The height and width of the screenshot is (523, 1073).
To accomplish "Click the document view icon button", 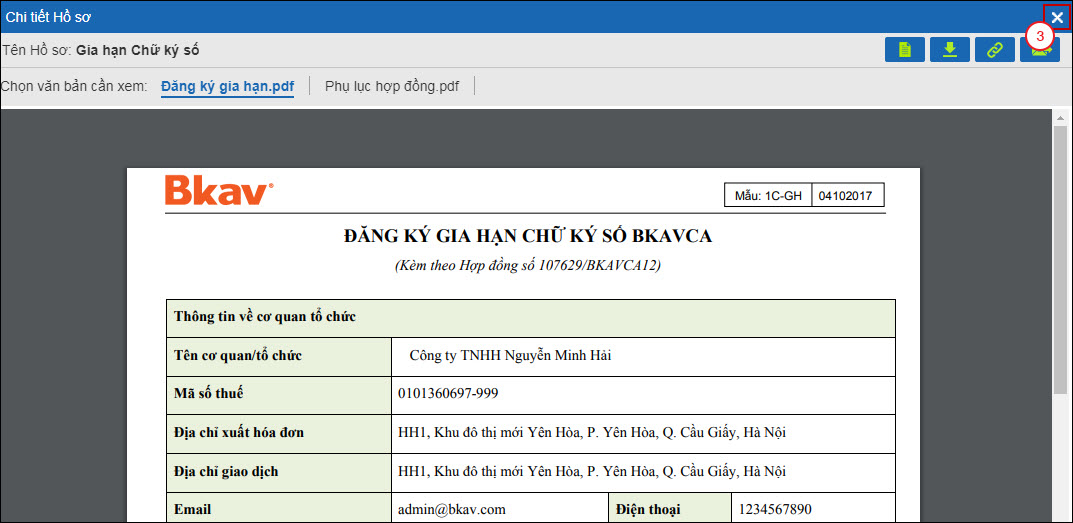I will point(904,50).
